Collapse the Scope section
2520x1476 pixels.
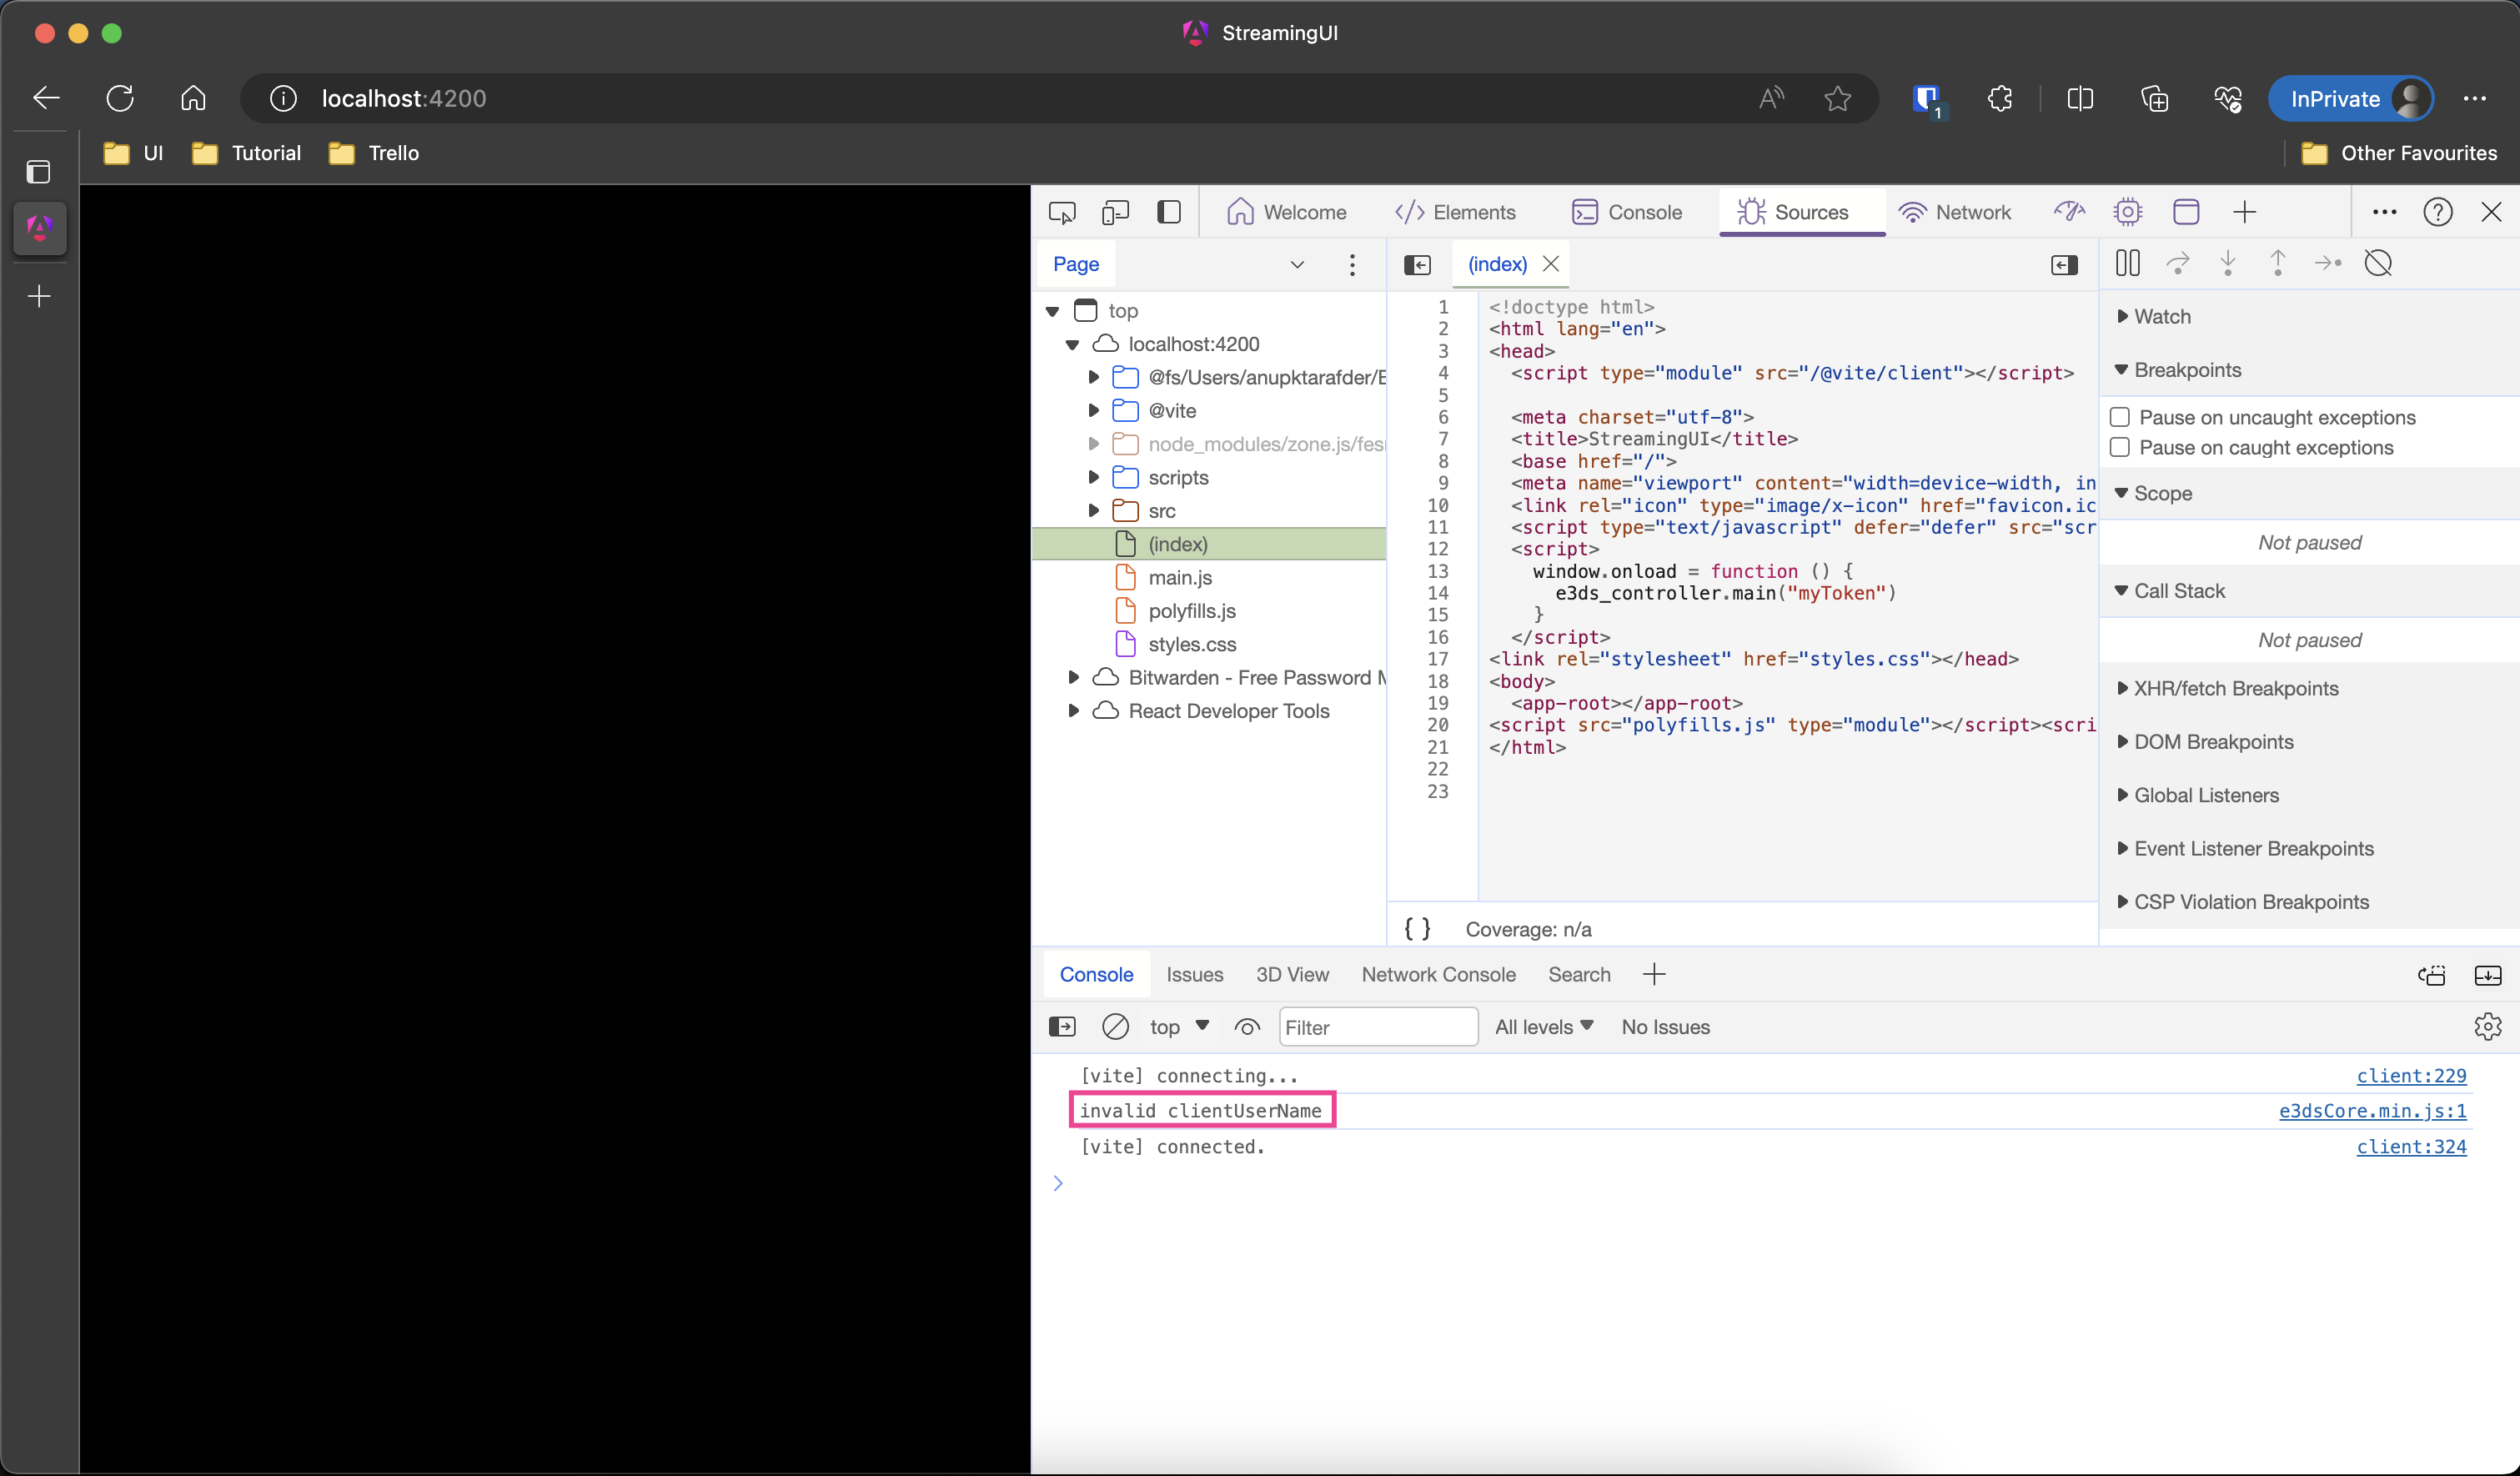tap(2153, 493)
